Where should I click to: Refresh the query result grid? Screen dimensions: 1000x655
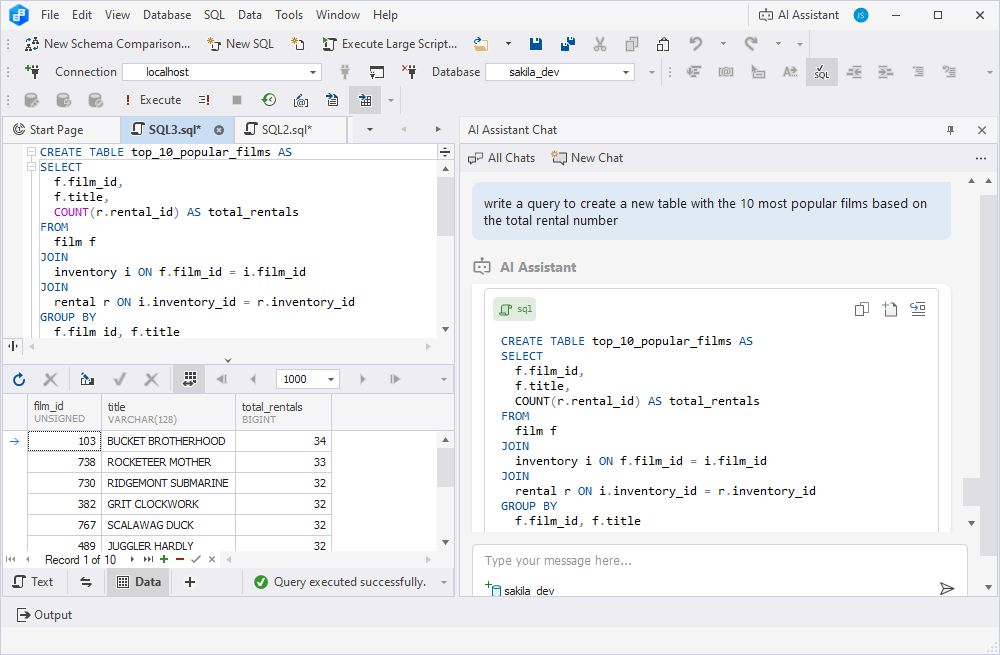pyautogui.click(x=18, y=378)
